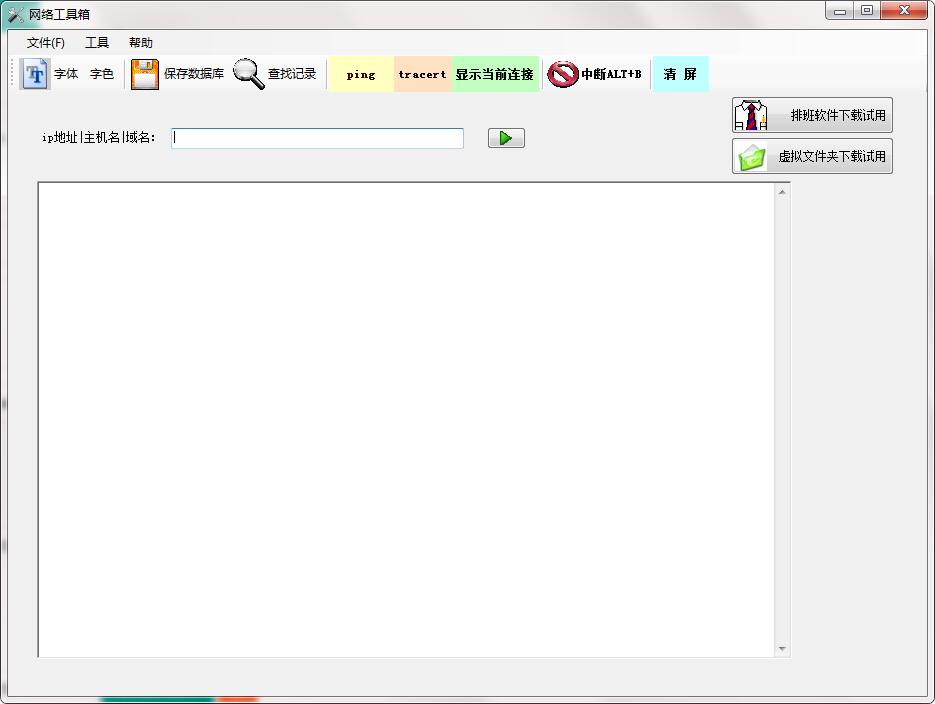
Task: Click 显示当前连接 to show connections
Action: pos(495,74)
